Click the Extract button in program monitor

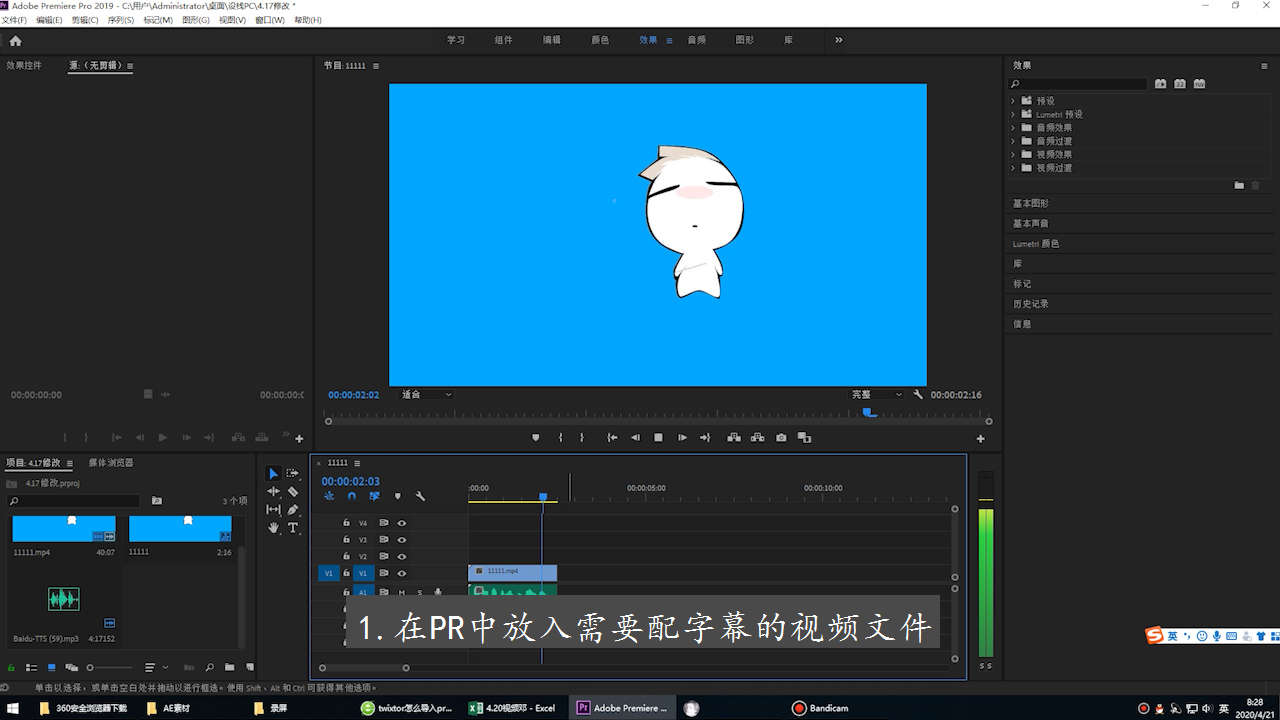click(757, 438)
